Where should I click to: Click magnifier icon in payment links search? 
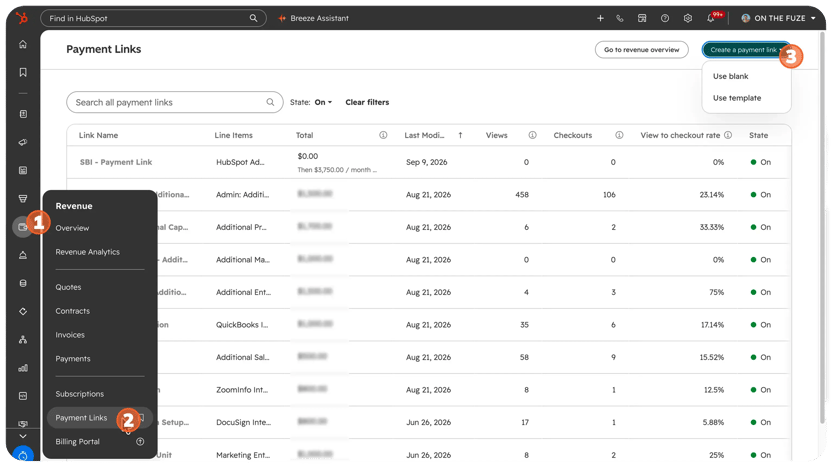(x=270, y=102)
